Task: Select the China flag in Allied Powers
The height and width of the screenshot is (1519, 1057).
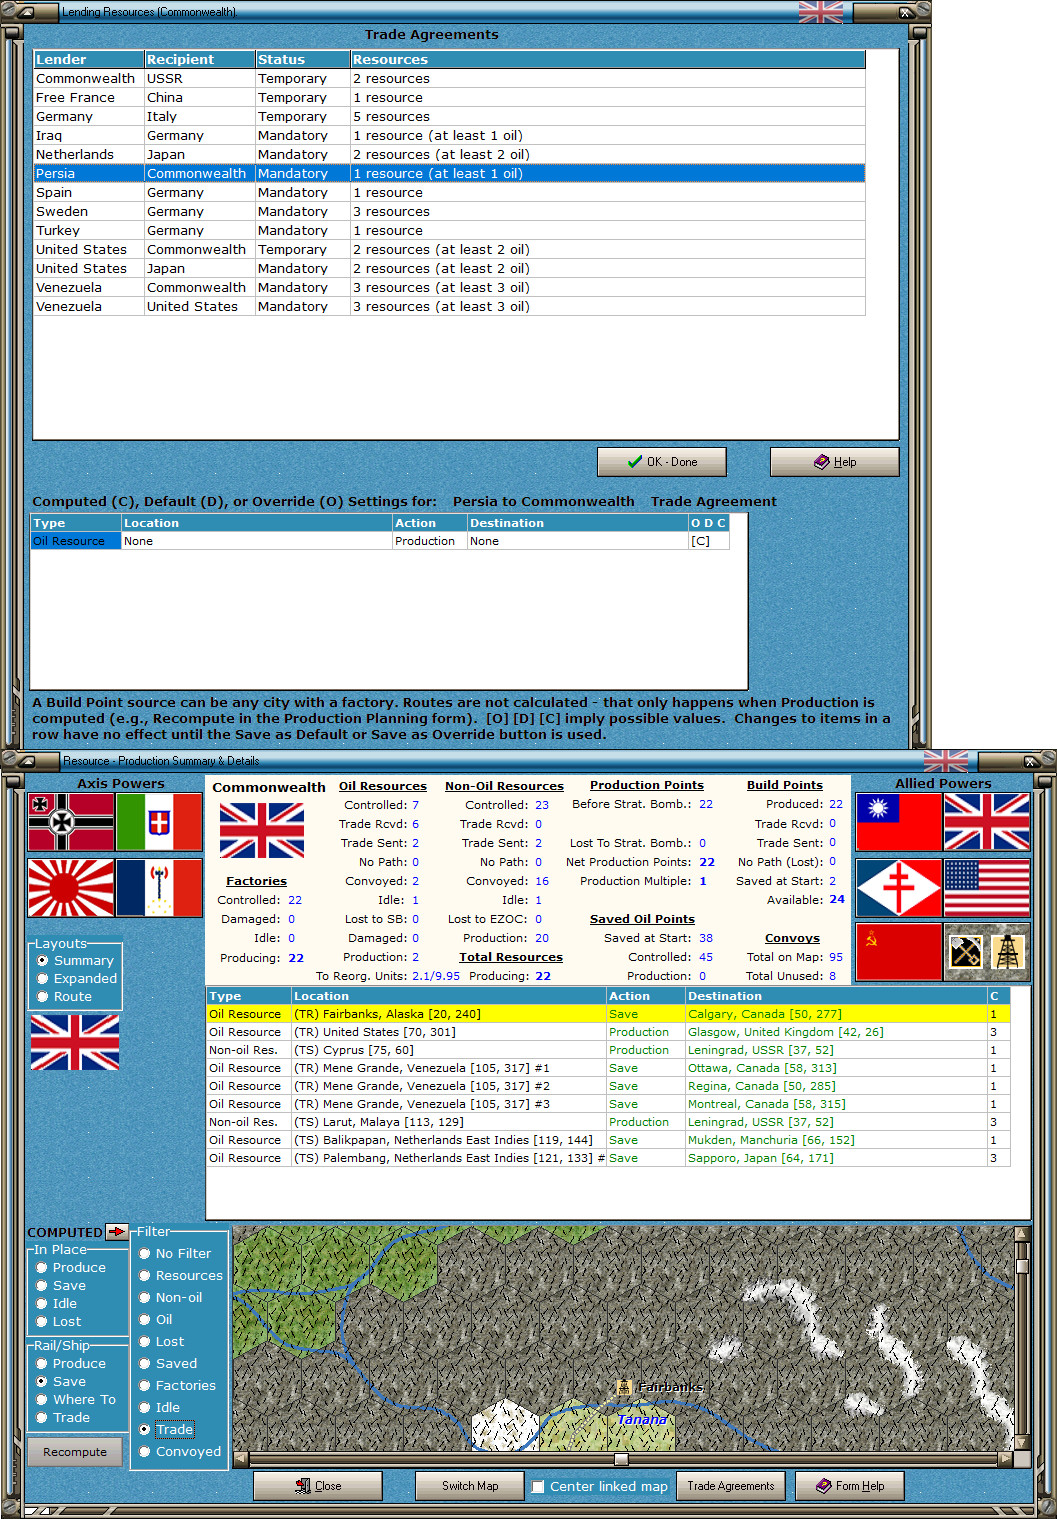Action: pos(899,822)
